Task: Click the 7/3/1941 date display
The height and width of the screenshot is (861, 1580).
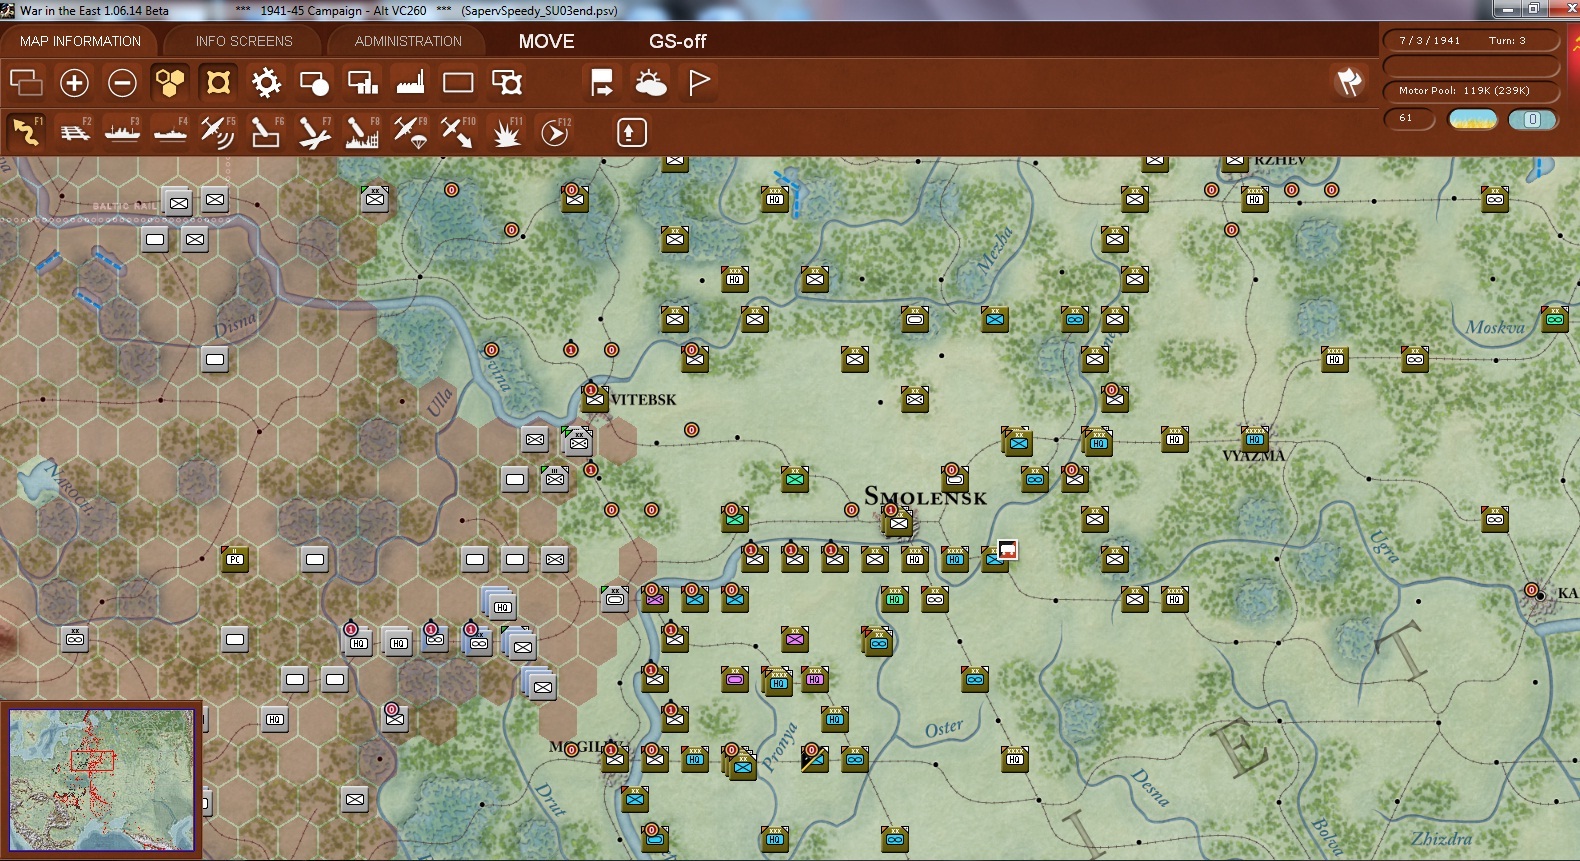Action: tap(1430, 40)
